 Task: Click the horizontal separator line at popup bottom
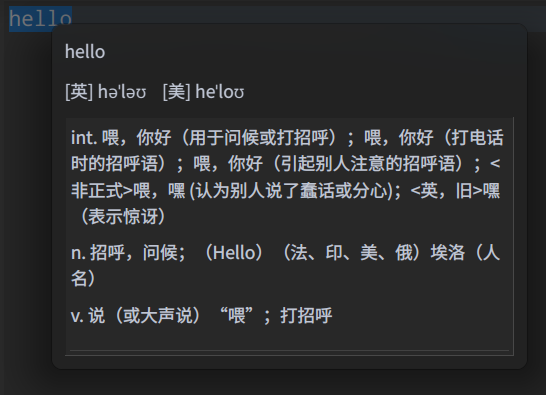pos(289,350)
